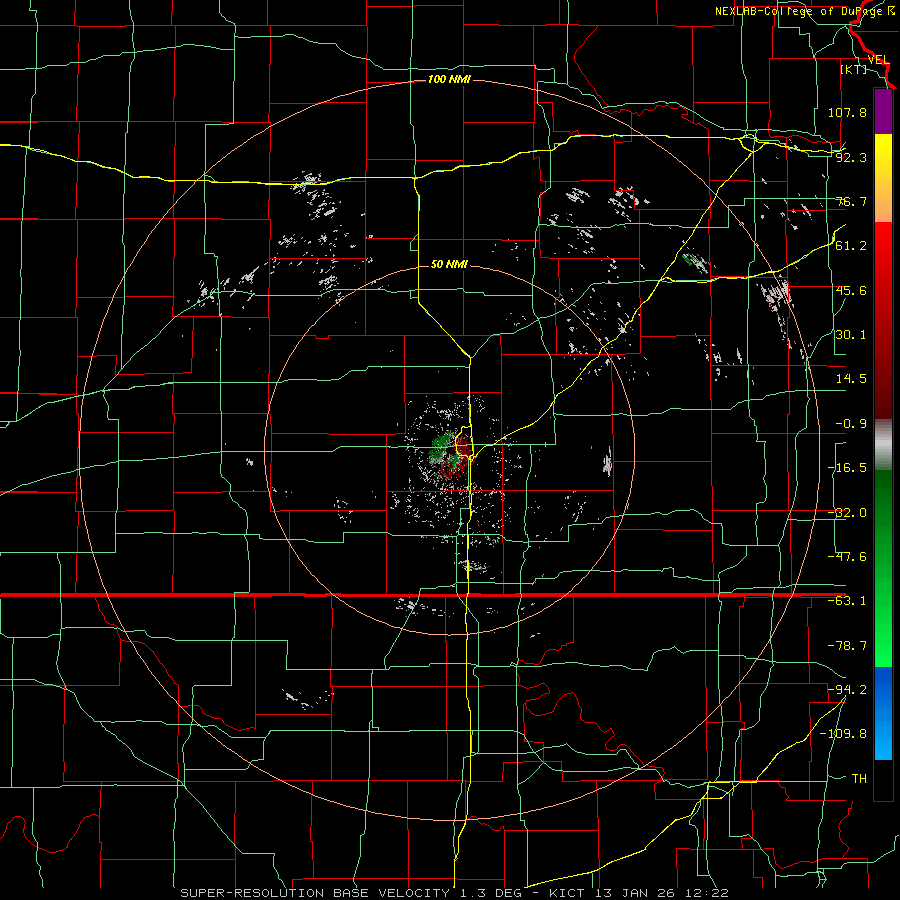The width and height of the screenshot is (900, 900).
Task: Click the [KT] units label
Action: [854, 69]
